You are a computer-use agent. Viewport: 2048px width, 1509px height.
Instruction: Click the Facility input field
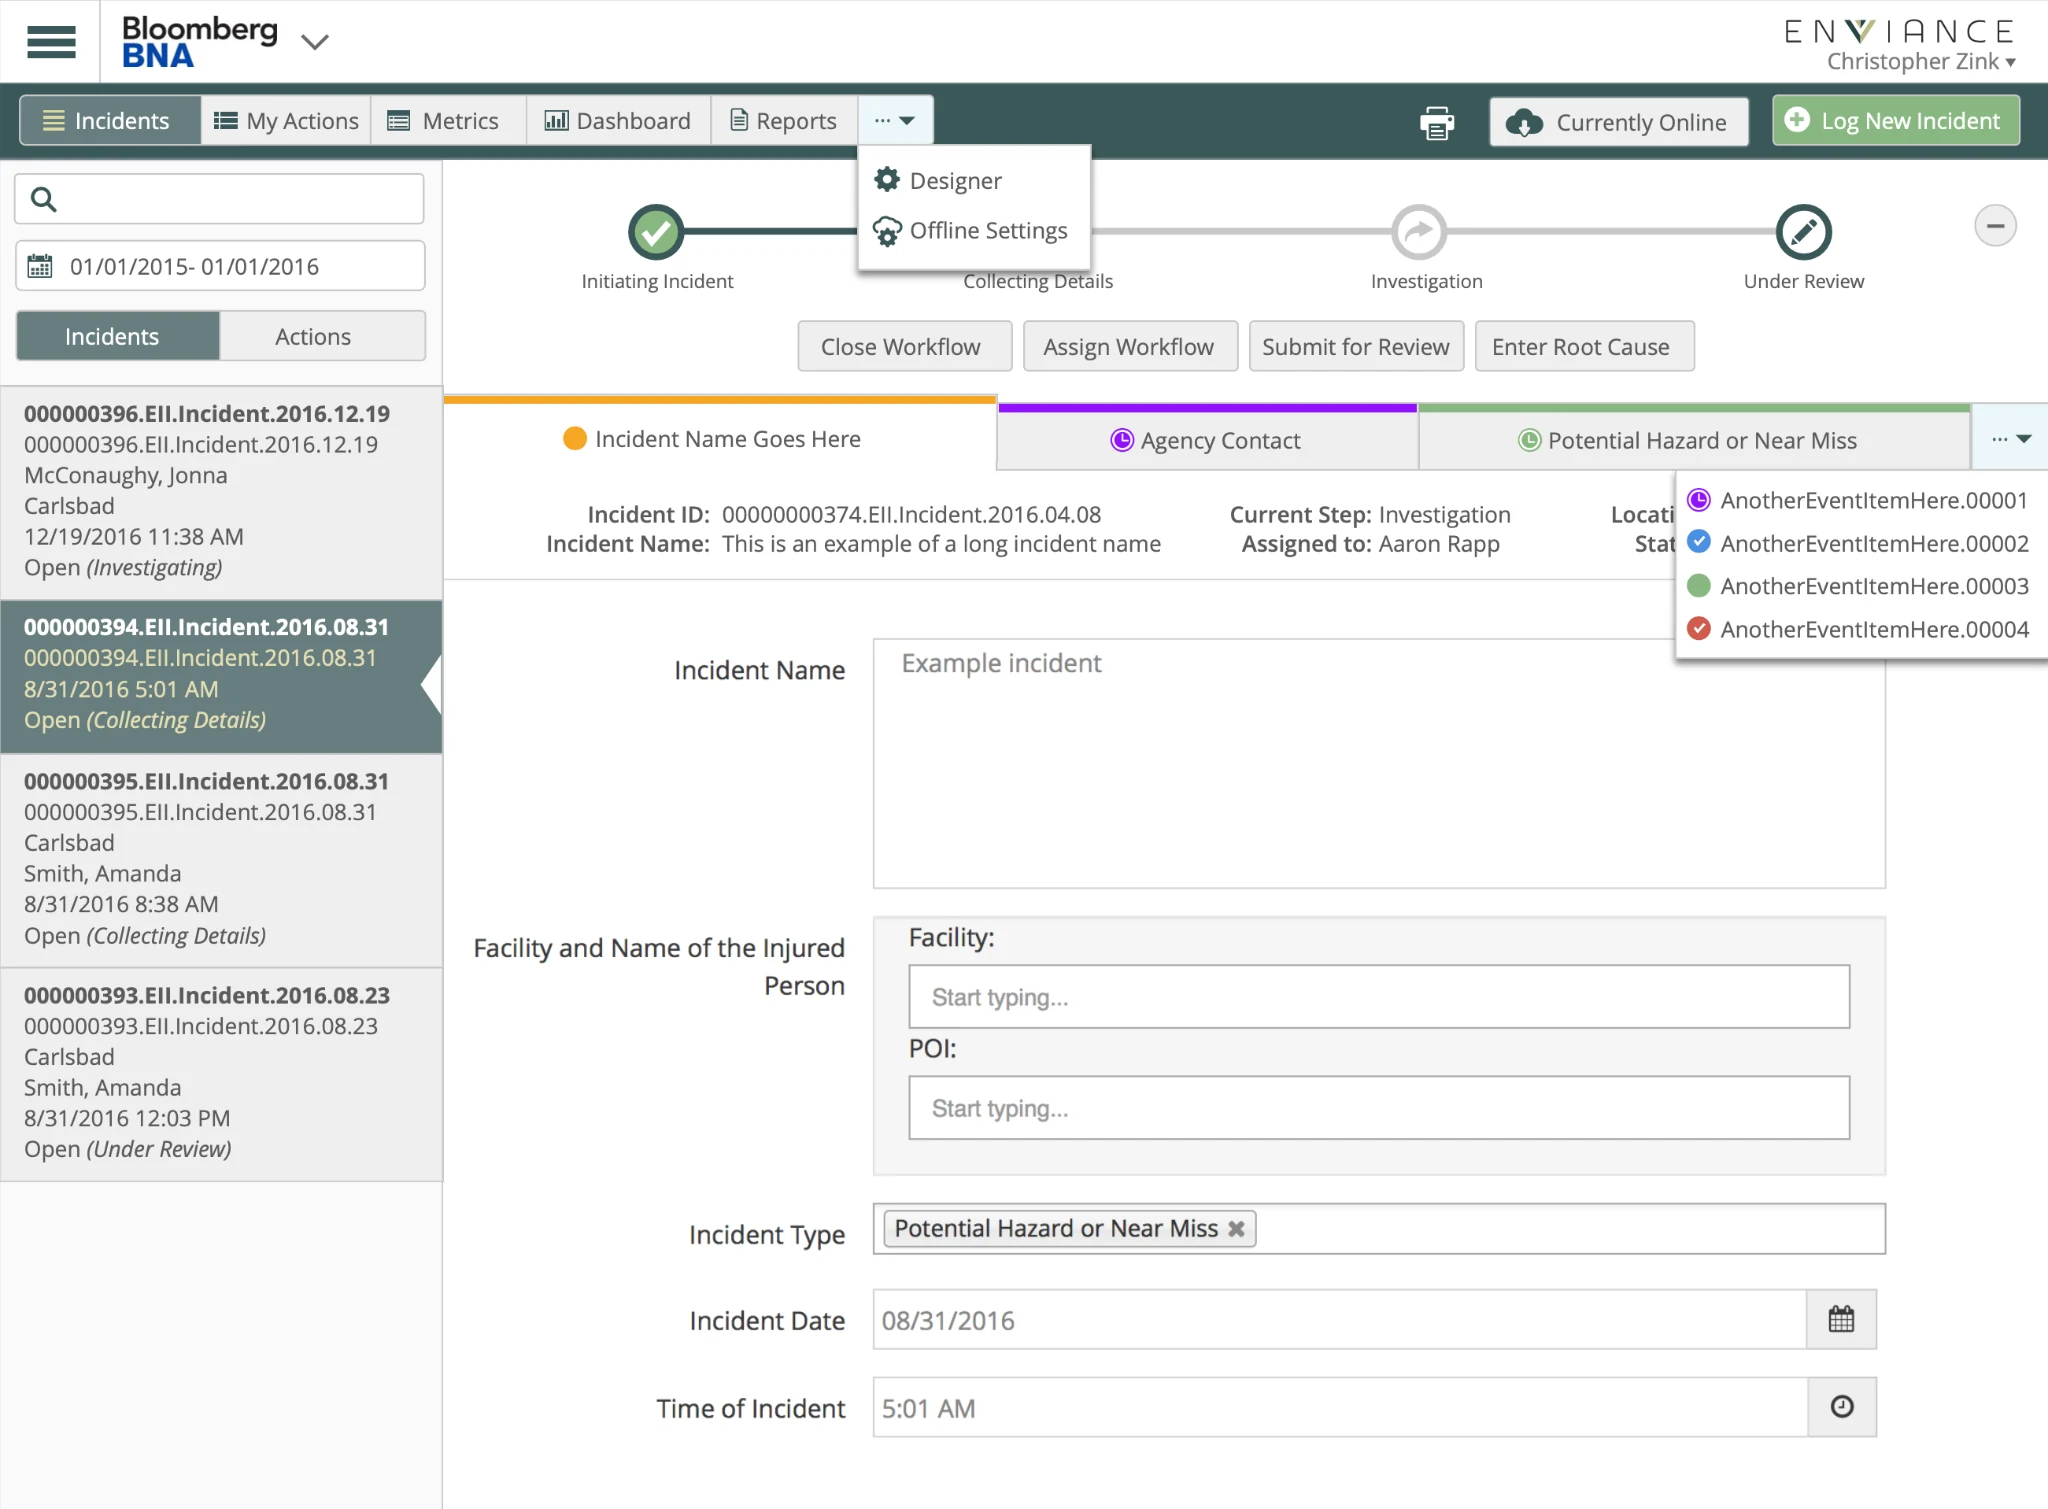click(x=1379, y=996)
